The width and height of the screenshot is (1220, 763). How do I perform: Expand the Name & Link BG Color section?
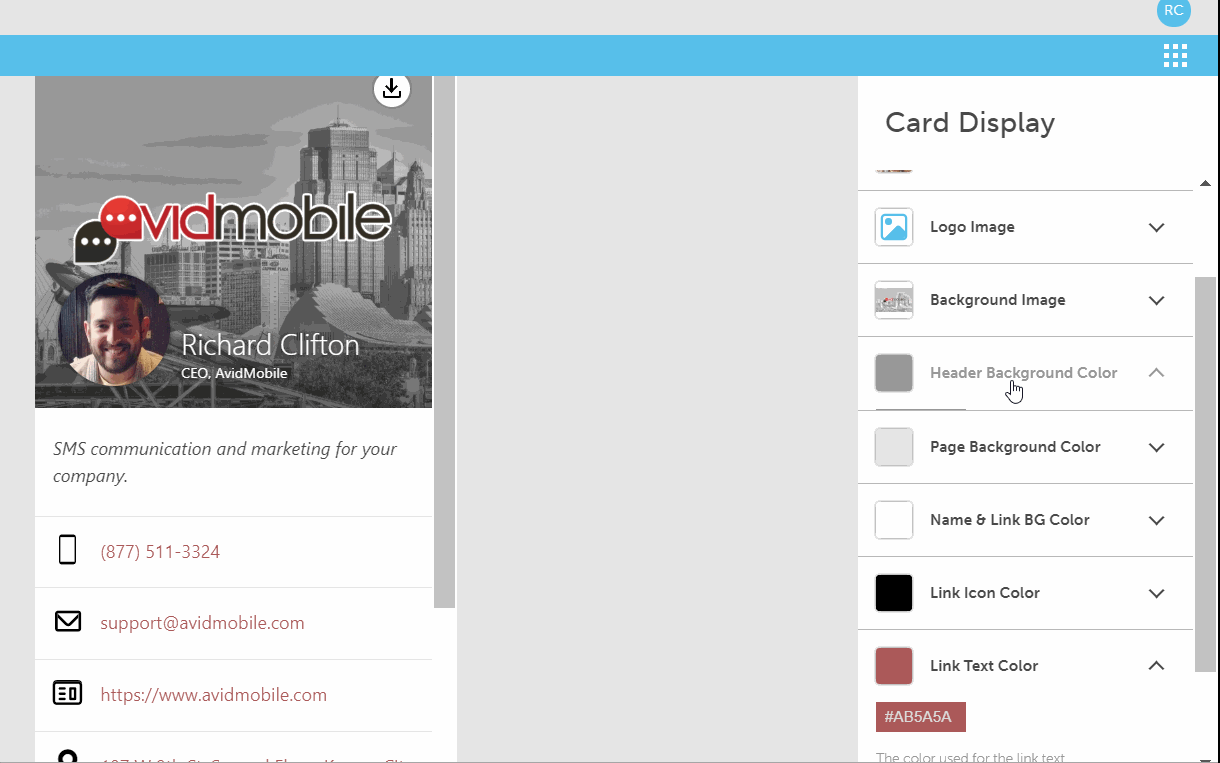(x=1156, y=520)
